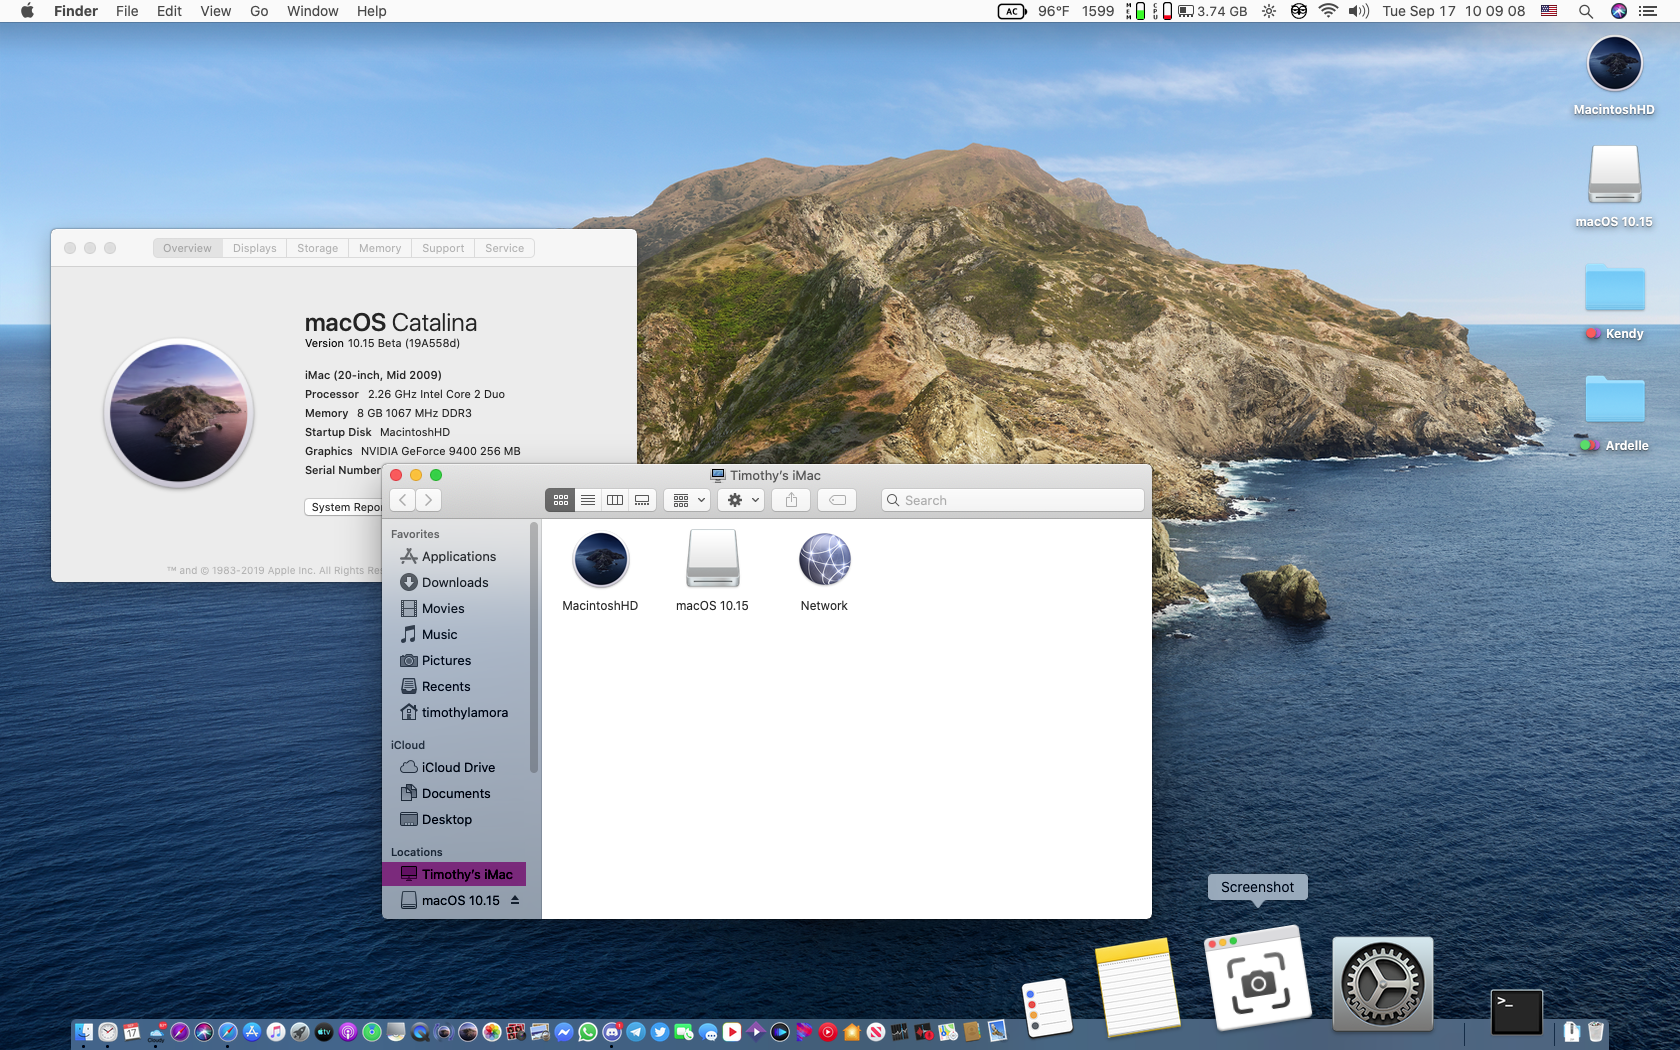The image size is (1680, 1050).
Task: Open Discord from the Dock
Action: 612,1032
